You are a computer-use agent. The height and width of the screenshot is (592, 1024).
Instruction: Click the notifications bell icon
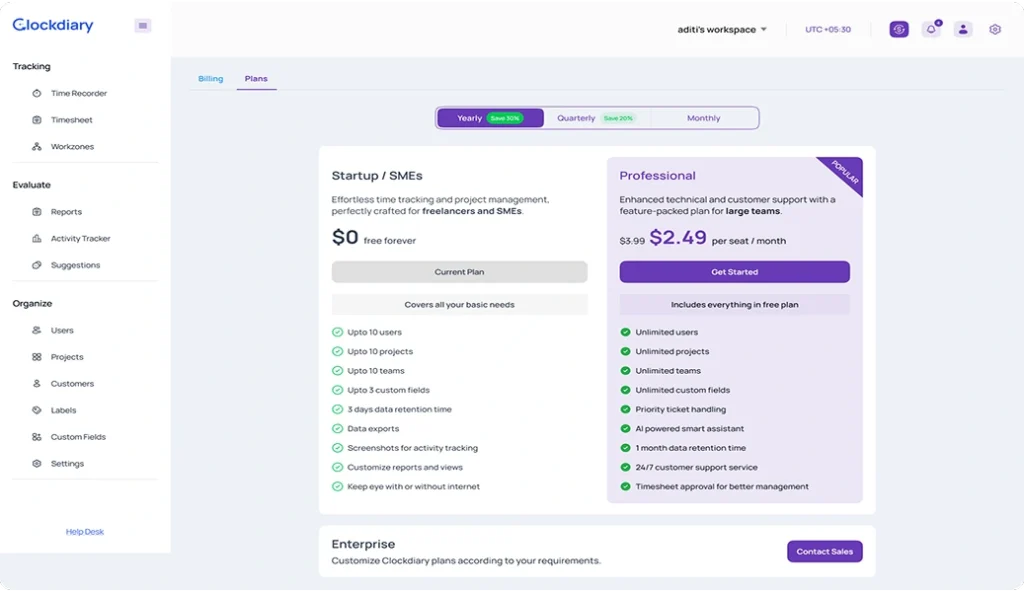pyautogui.click(x=931, y=29)
